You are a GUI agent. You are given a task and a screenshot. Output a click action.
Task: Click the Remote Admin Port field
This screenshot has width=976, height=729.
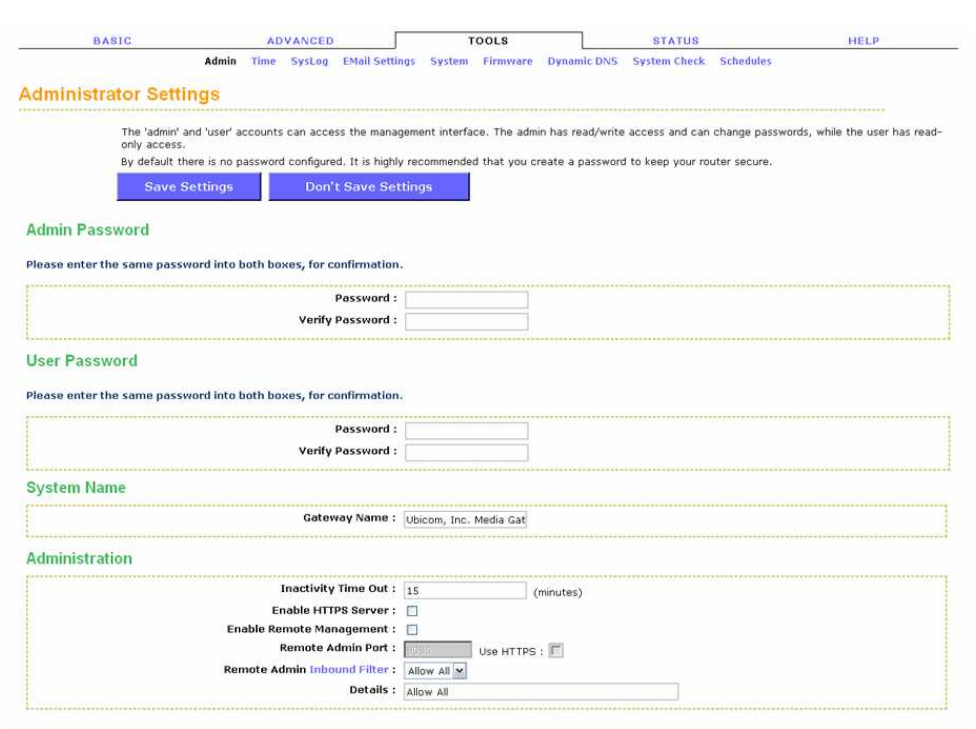coord(438,649)
